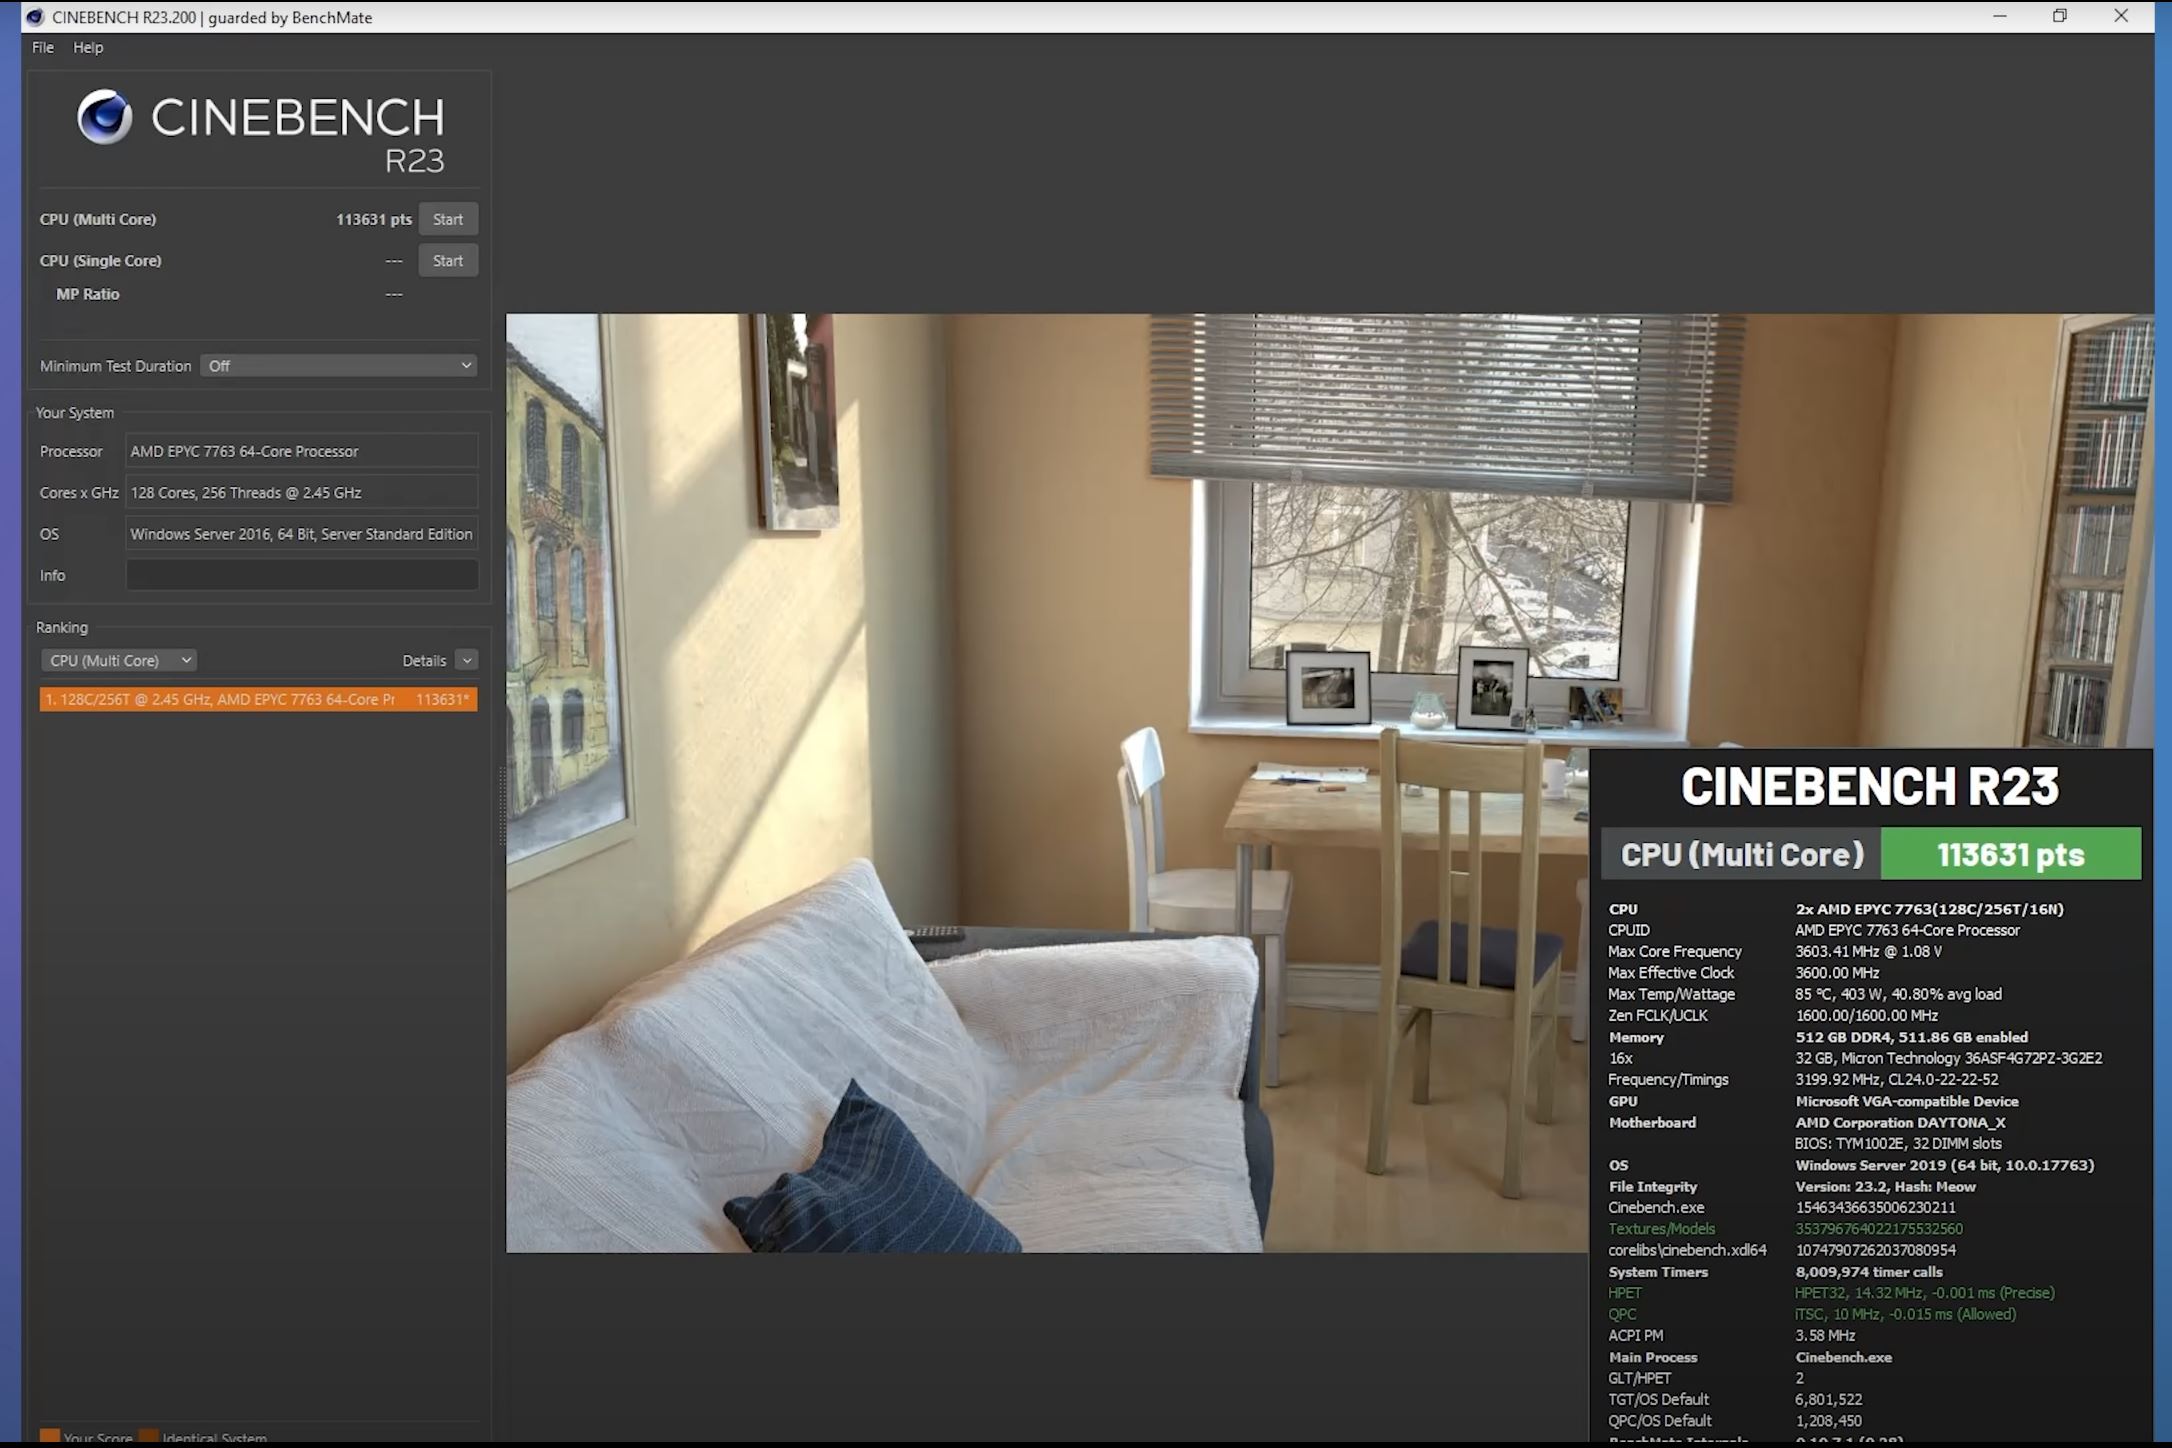Minimize the Cinebench window
Viewport: 2172px width, 1448px height.
(1999, 16)
